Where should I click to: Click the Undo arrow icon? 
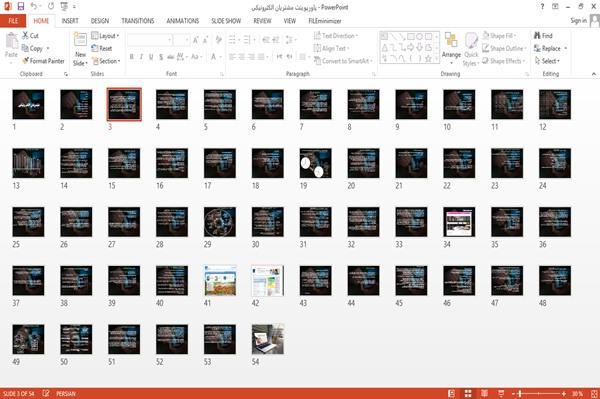click(34, 7)
